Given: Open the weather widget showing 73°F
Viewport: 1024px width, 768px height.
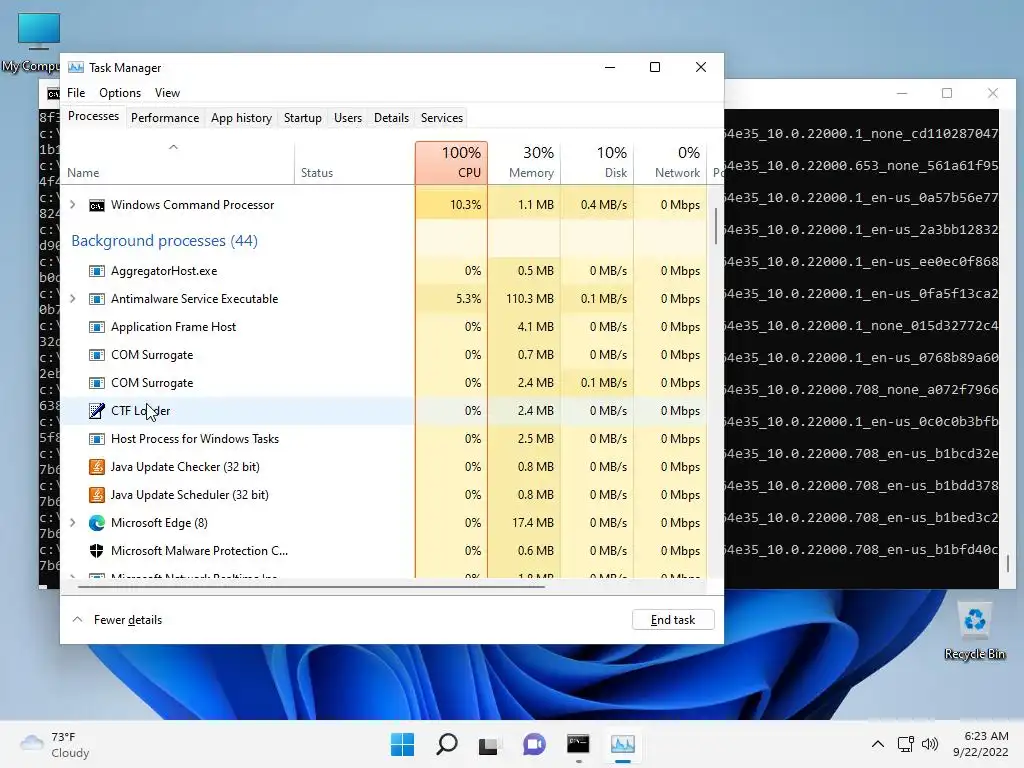Looking at the screenshot, I should pos(56,745).
